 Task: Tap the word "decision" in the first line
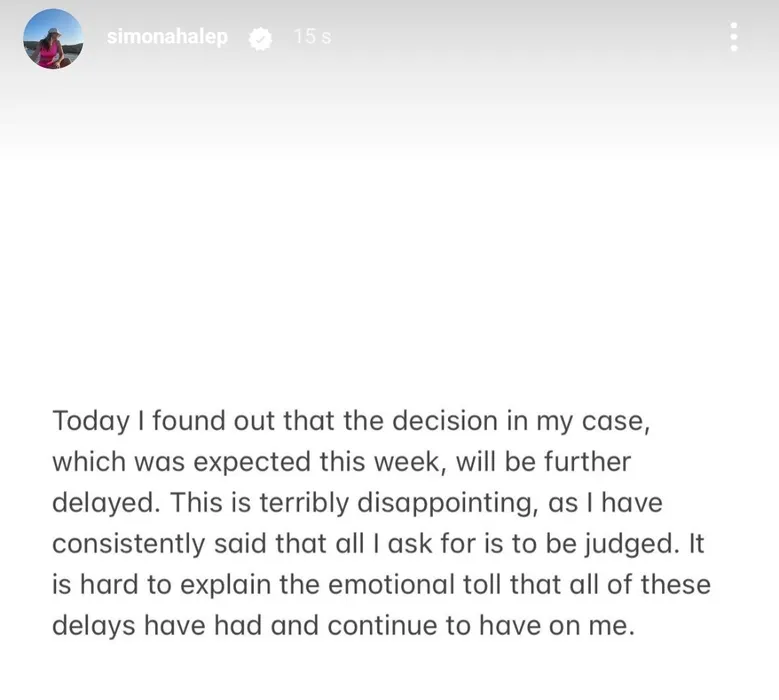click(438, 420)
